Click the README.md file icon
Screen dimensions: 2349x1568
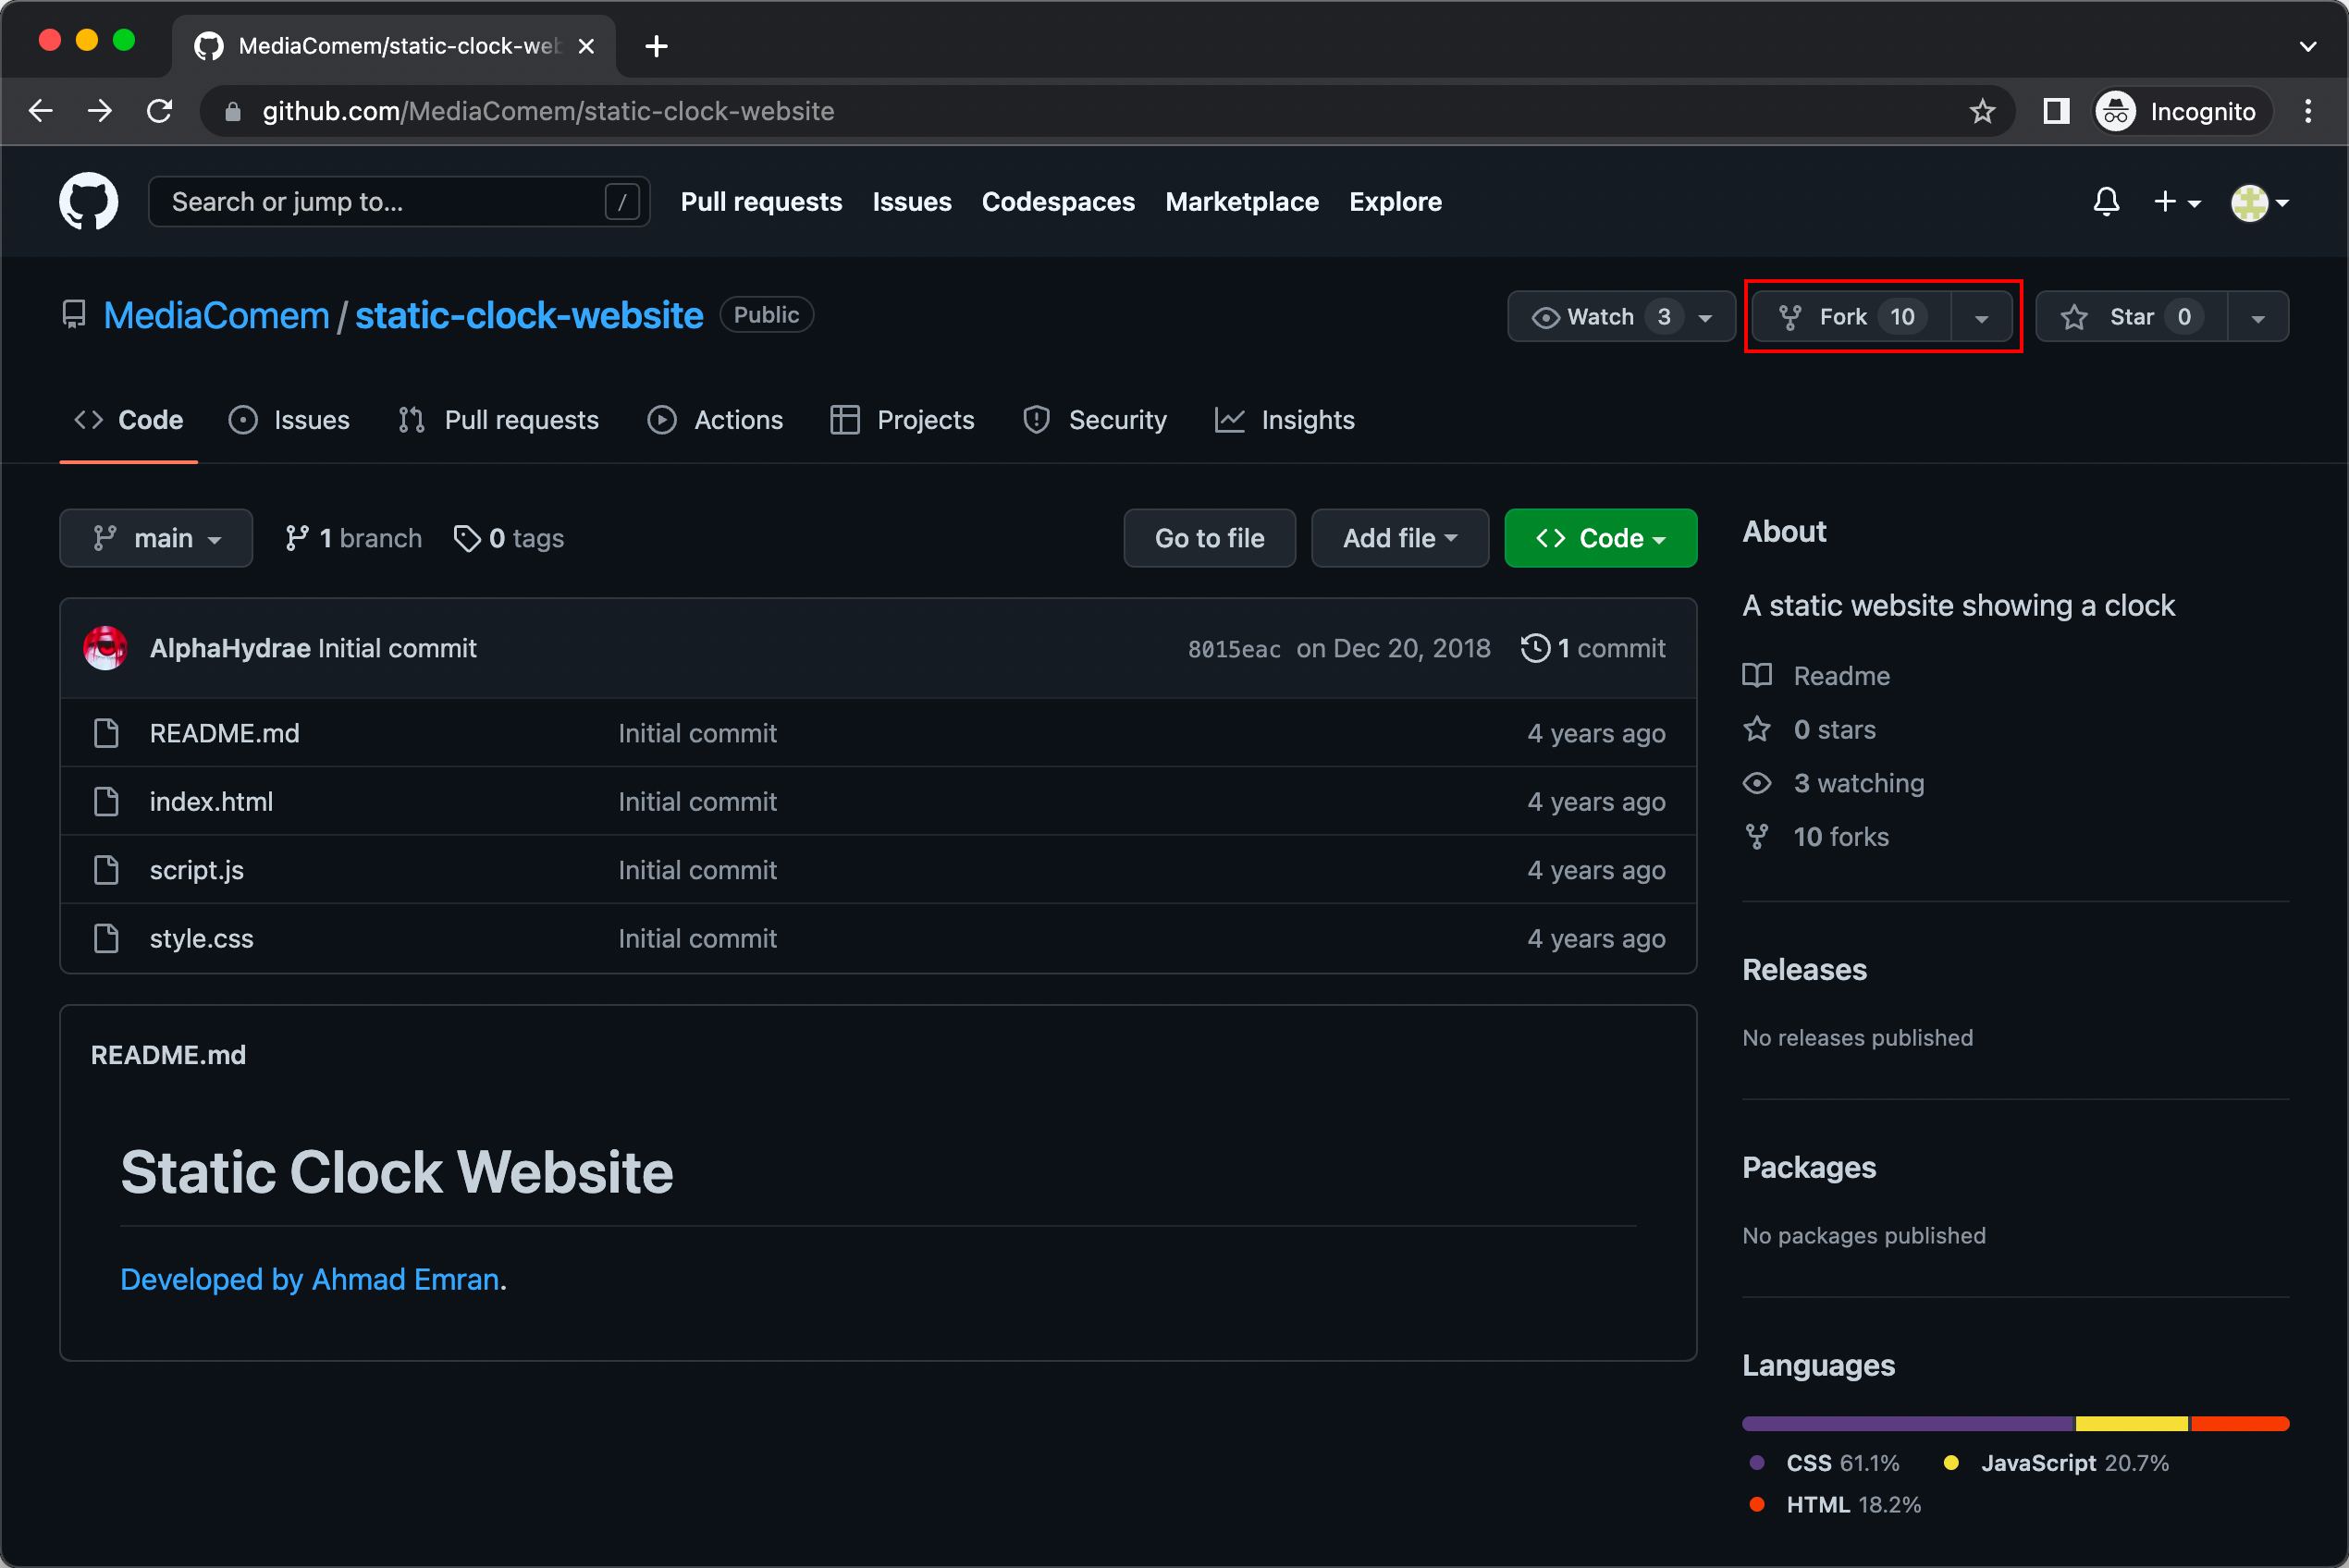[x=106, y=733]
